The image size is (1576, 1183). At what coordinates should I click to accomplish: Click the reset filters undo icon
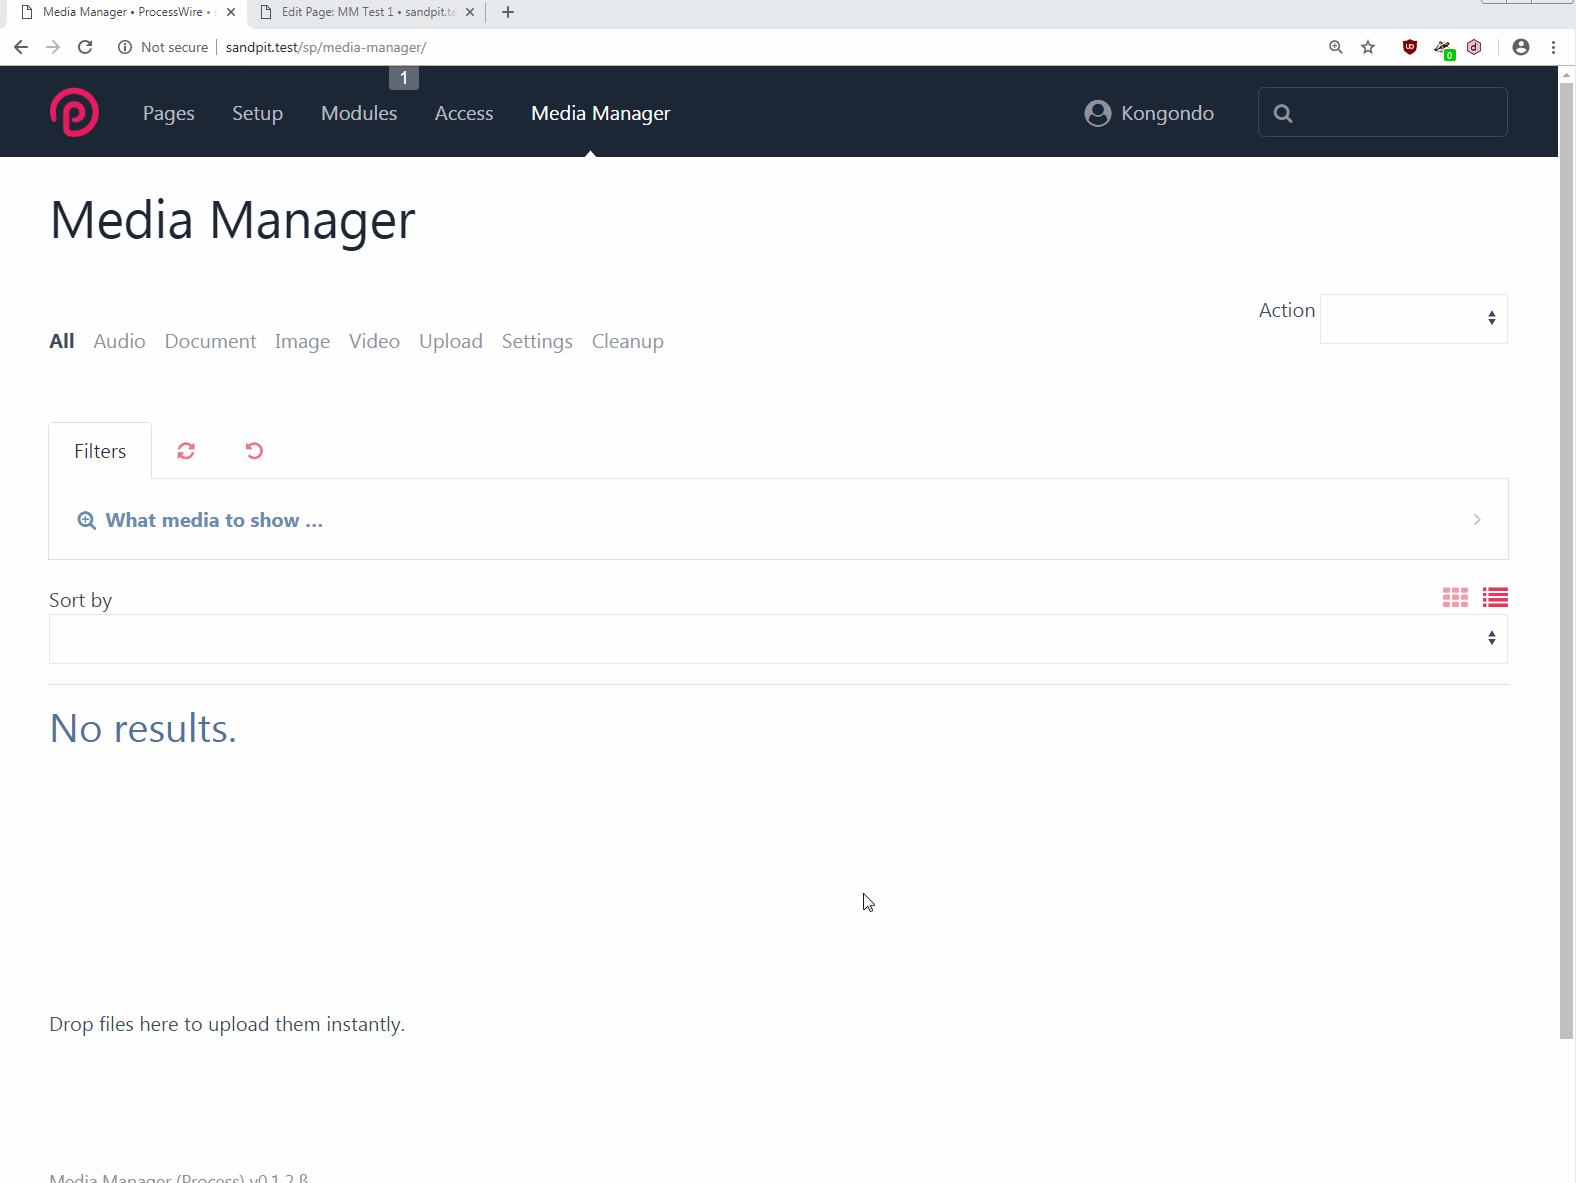[x=254, y=451]
